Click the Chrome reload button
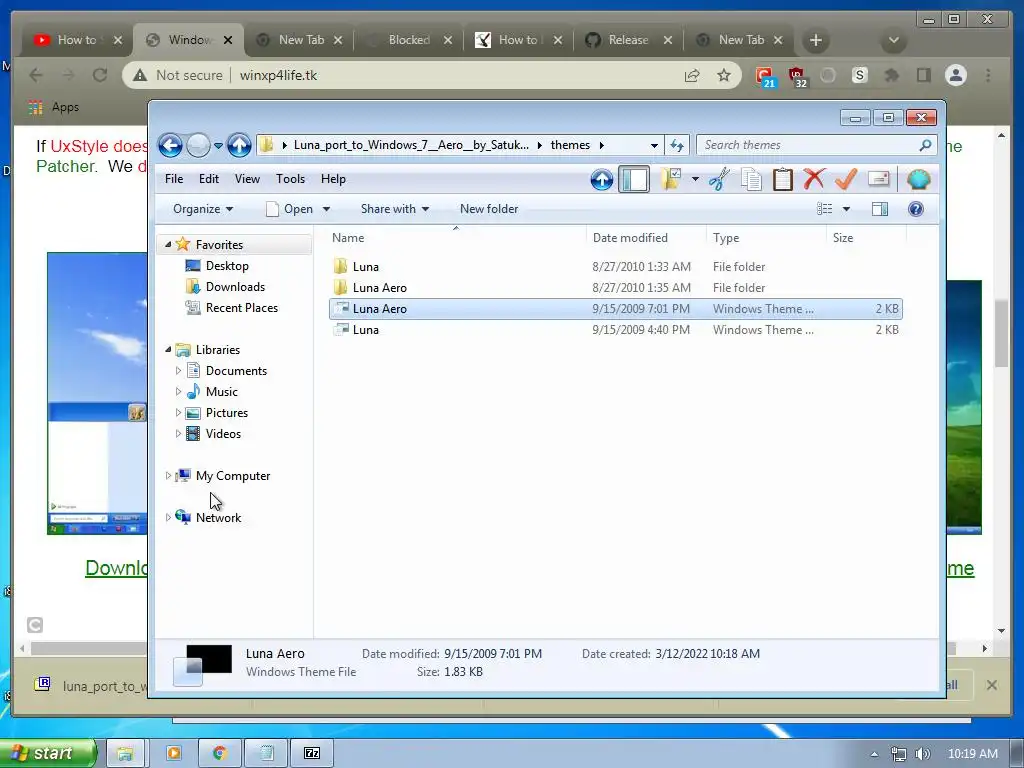Viewport: 1024px width, 768px height. [x=100, y=75]
